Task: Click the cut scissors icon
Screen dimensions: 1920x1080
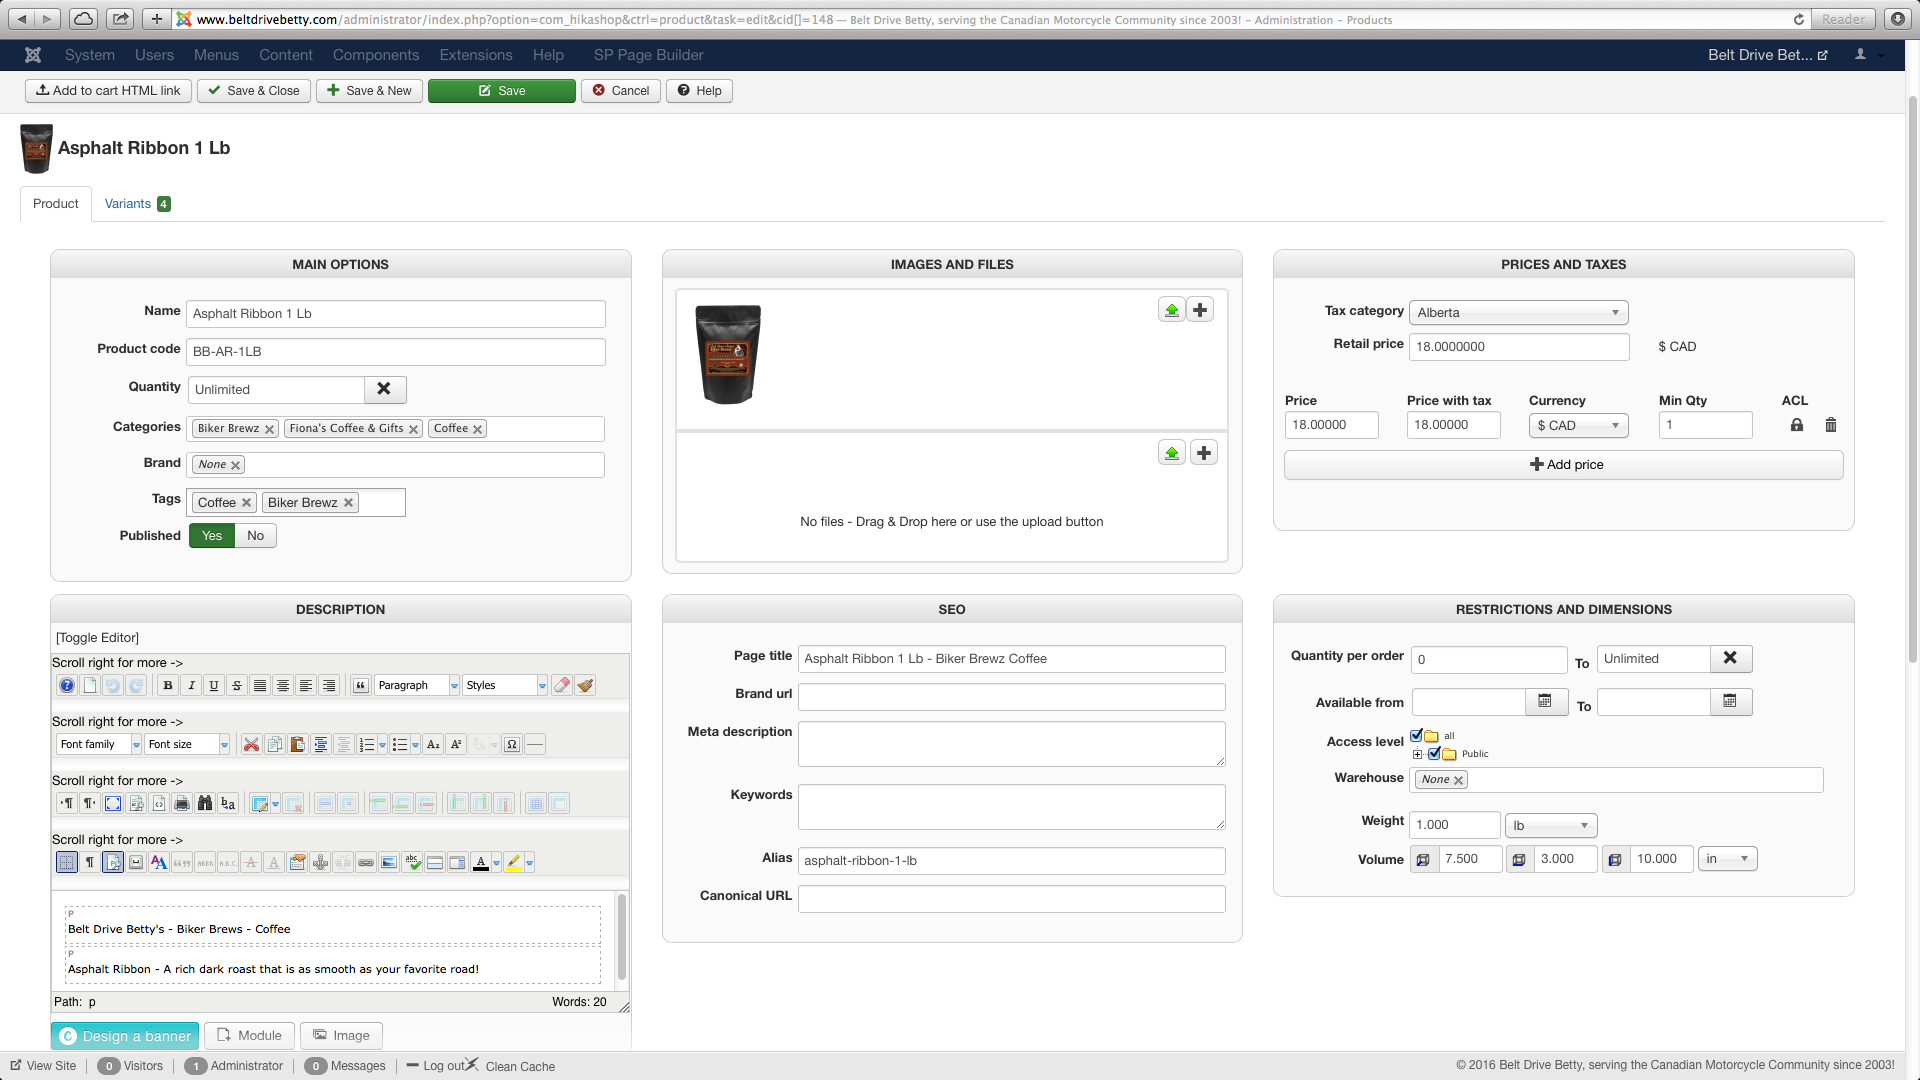Action: (251, 744)
